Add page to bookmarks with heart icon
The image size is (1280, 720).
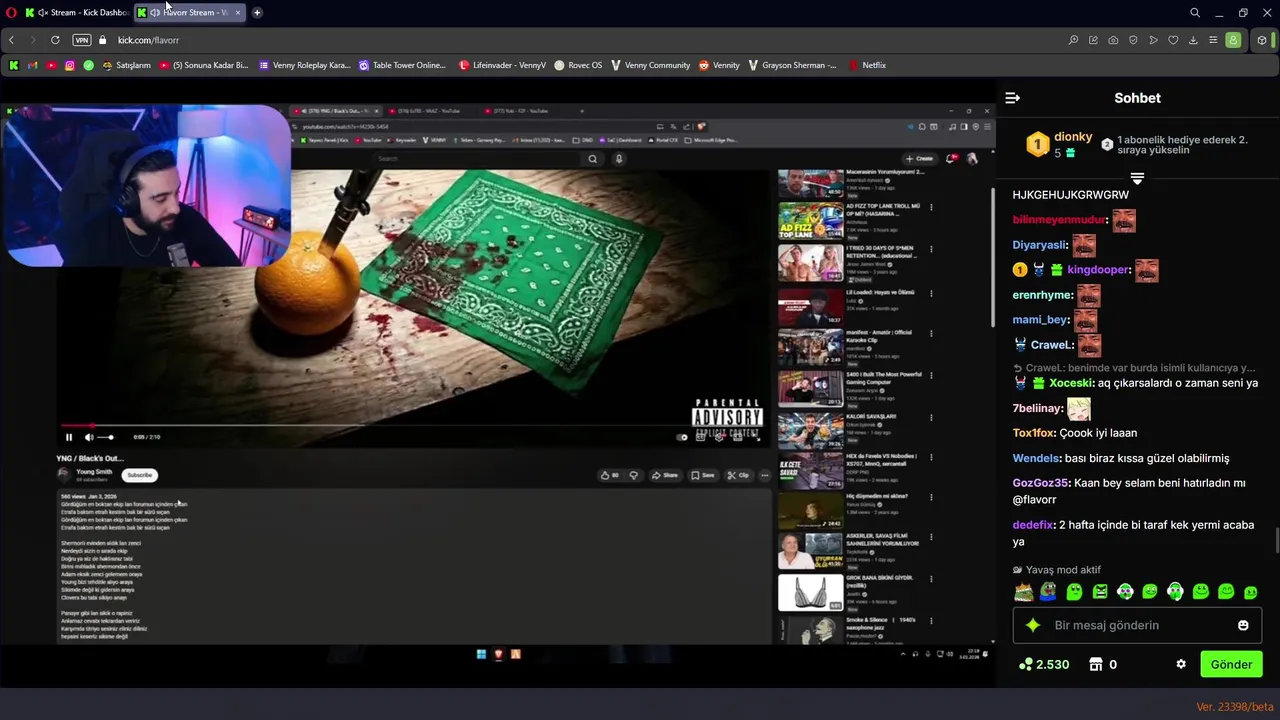[1173, 40]
